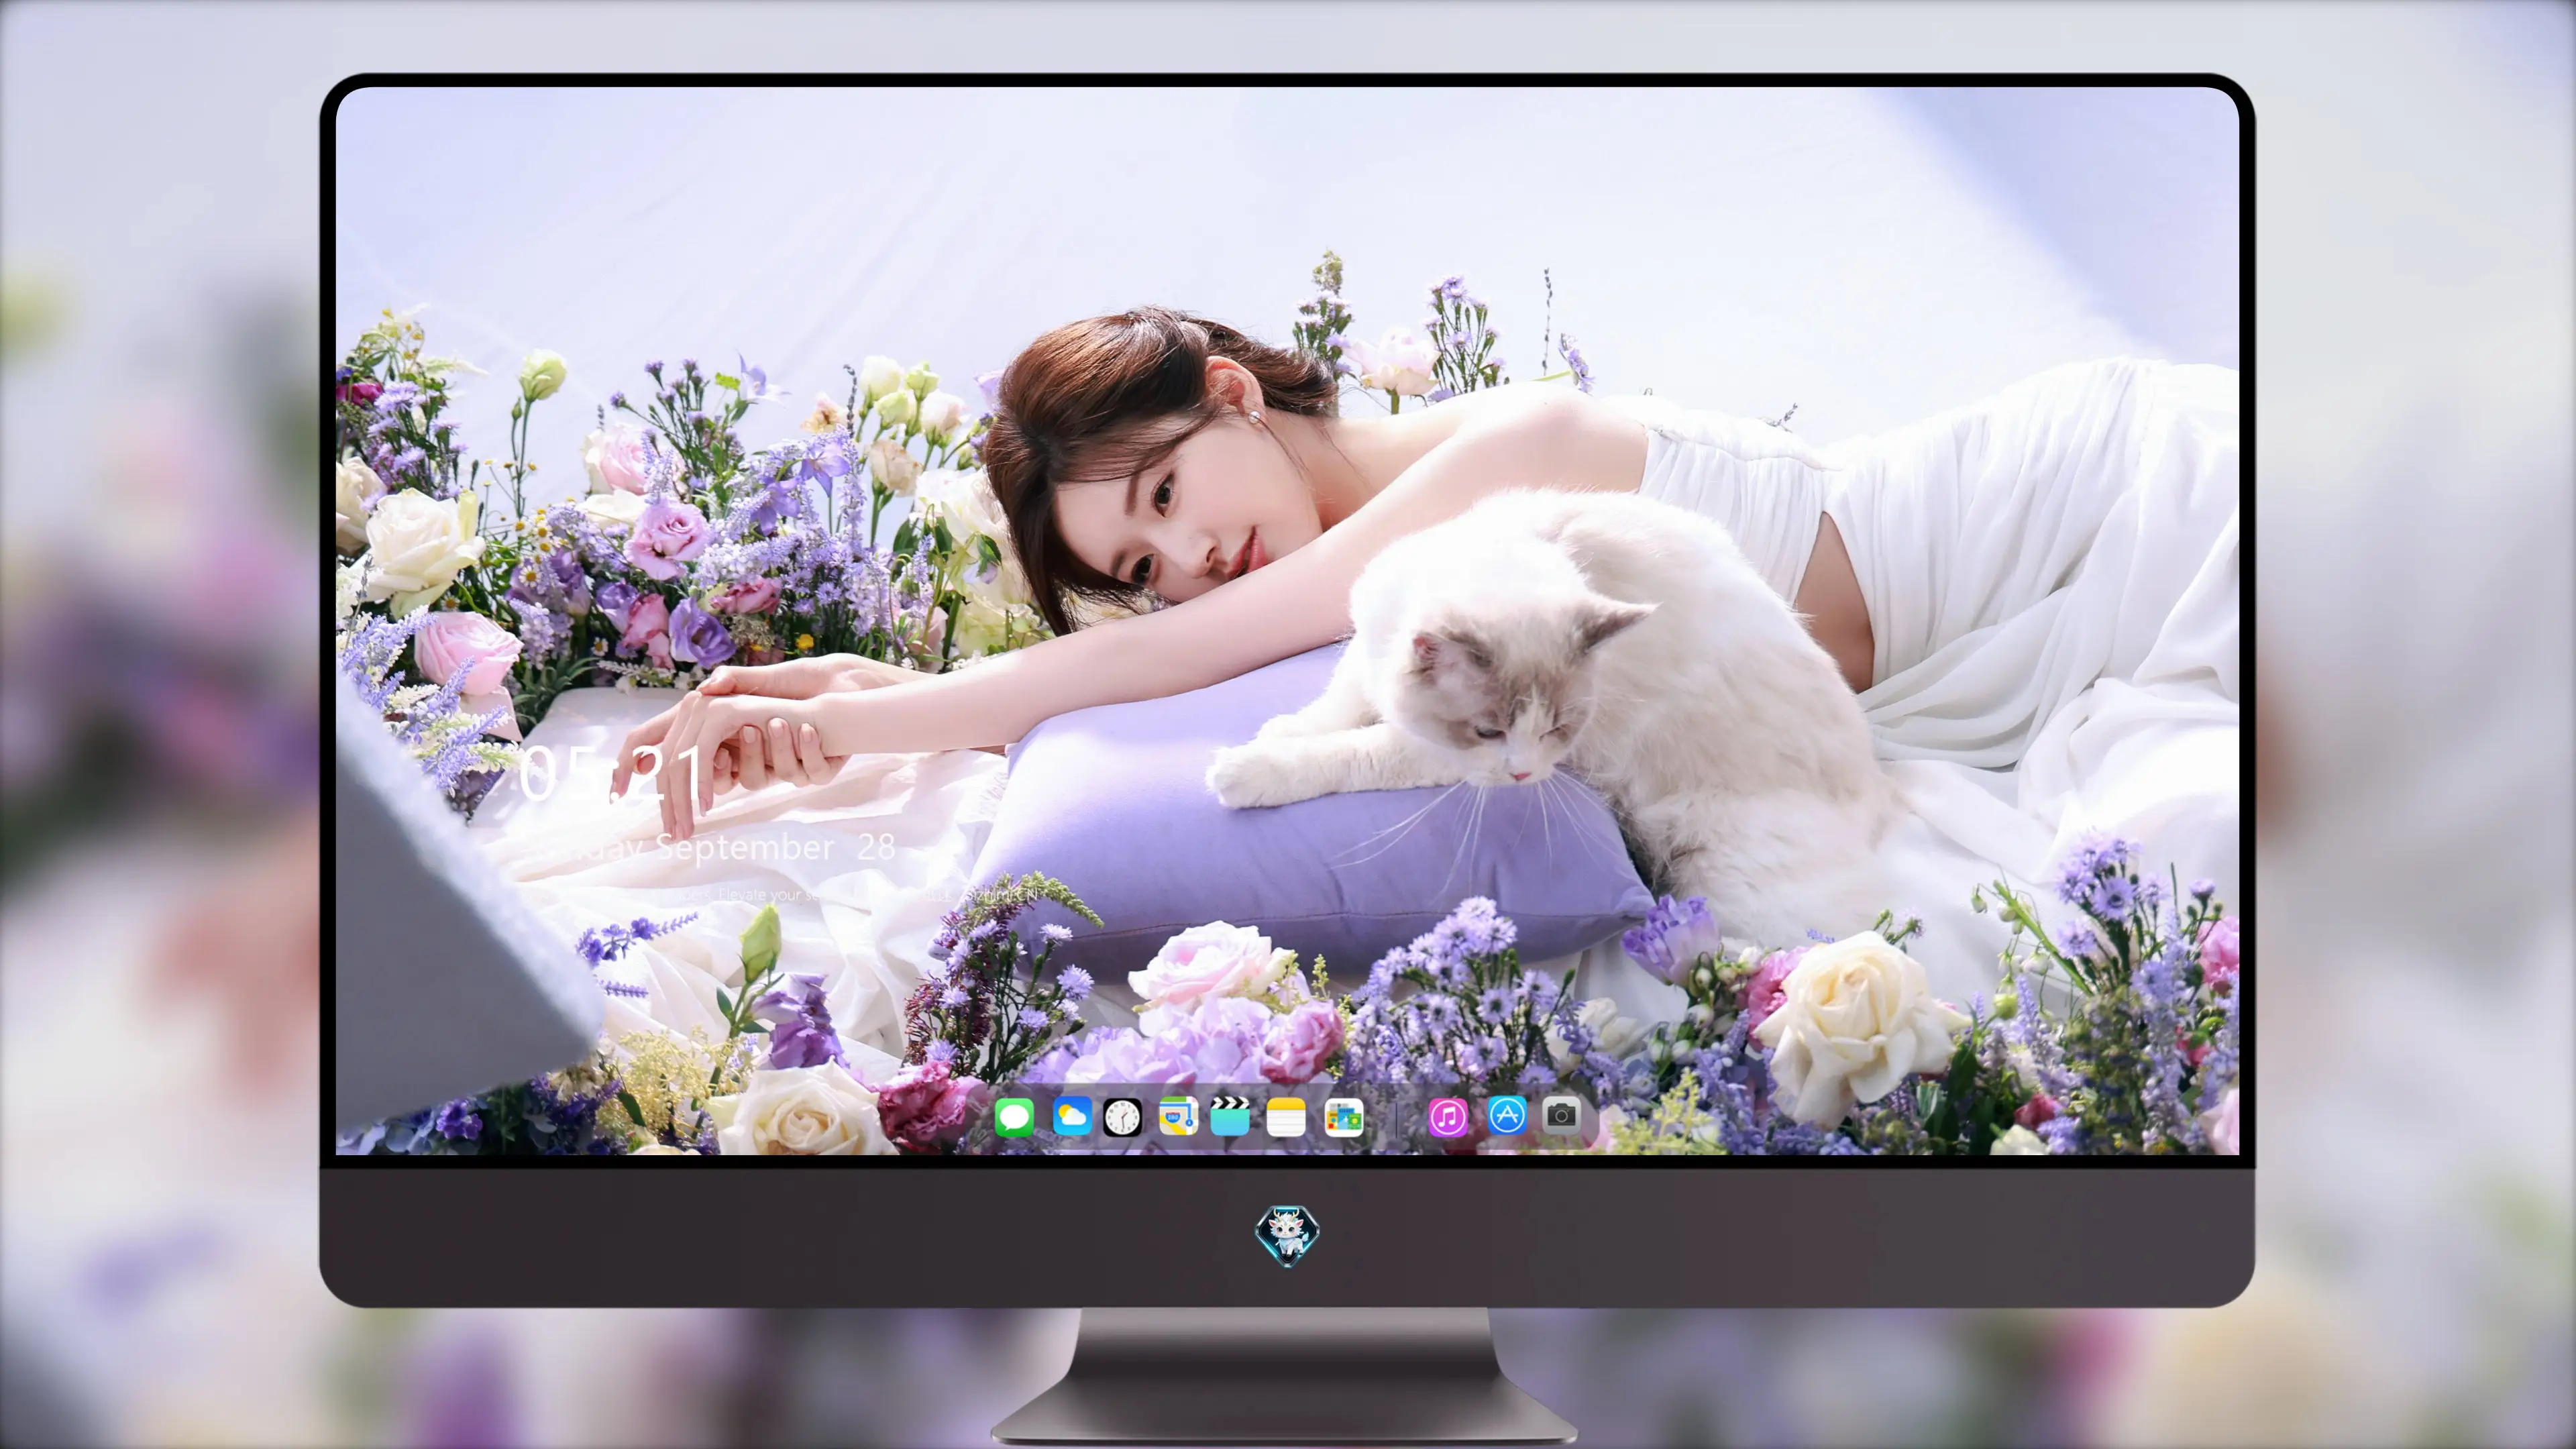This screenshot has height=1449, width=2576.
Task: Launch the Maps app from dock
Action: pos(1178,1116)
